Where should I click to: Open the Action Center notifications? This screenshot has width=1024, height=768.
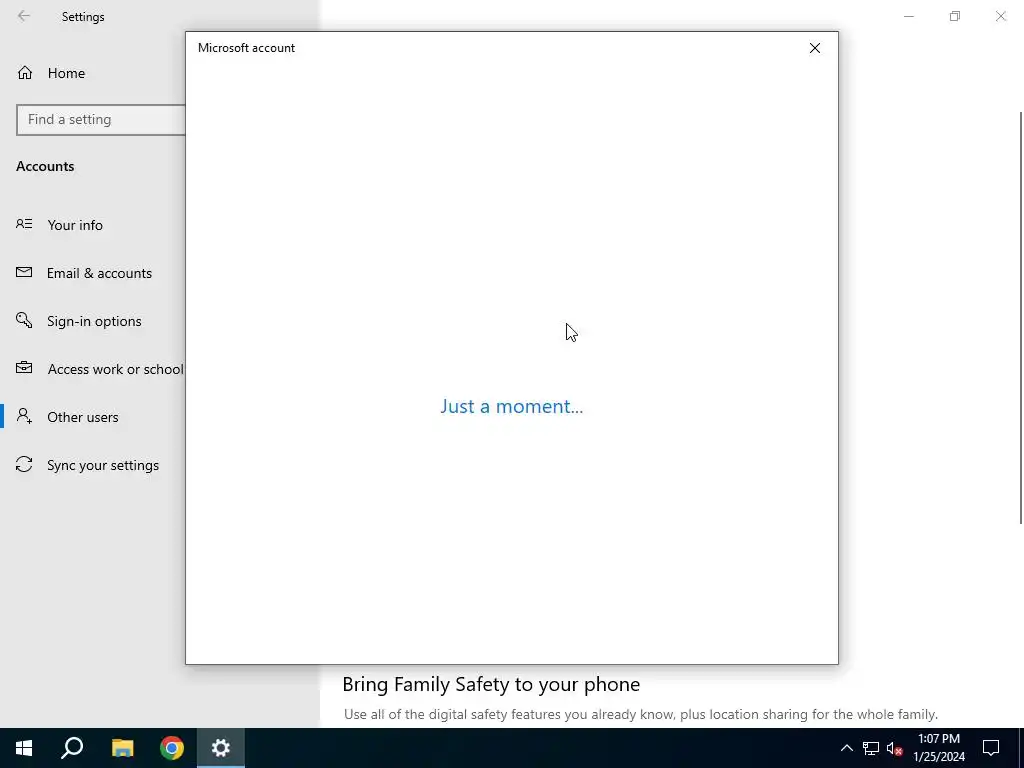point(991,748)
